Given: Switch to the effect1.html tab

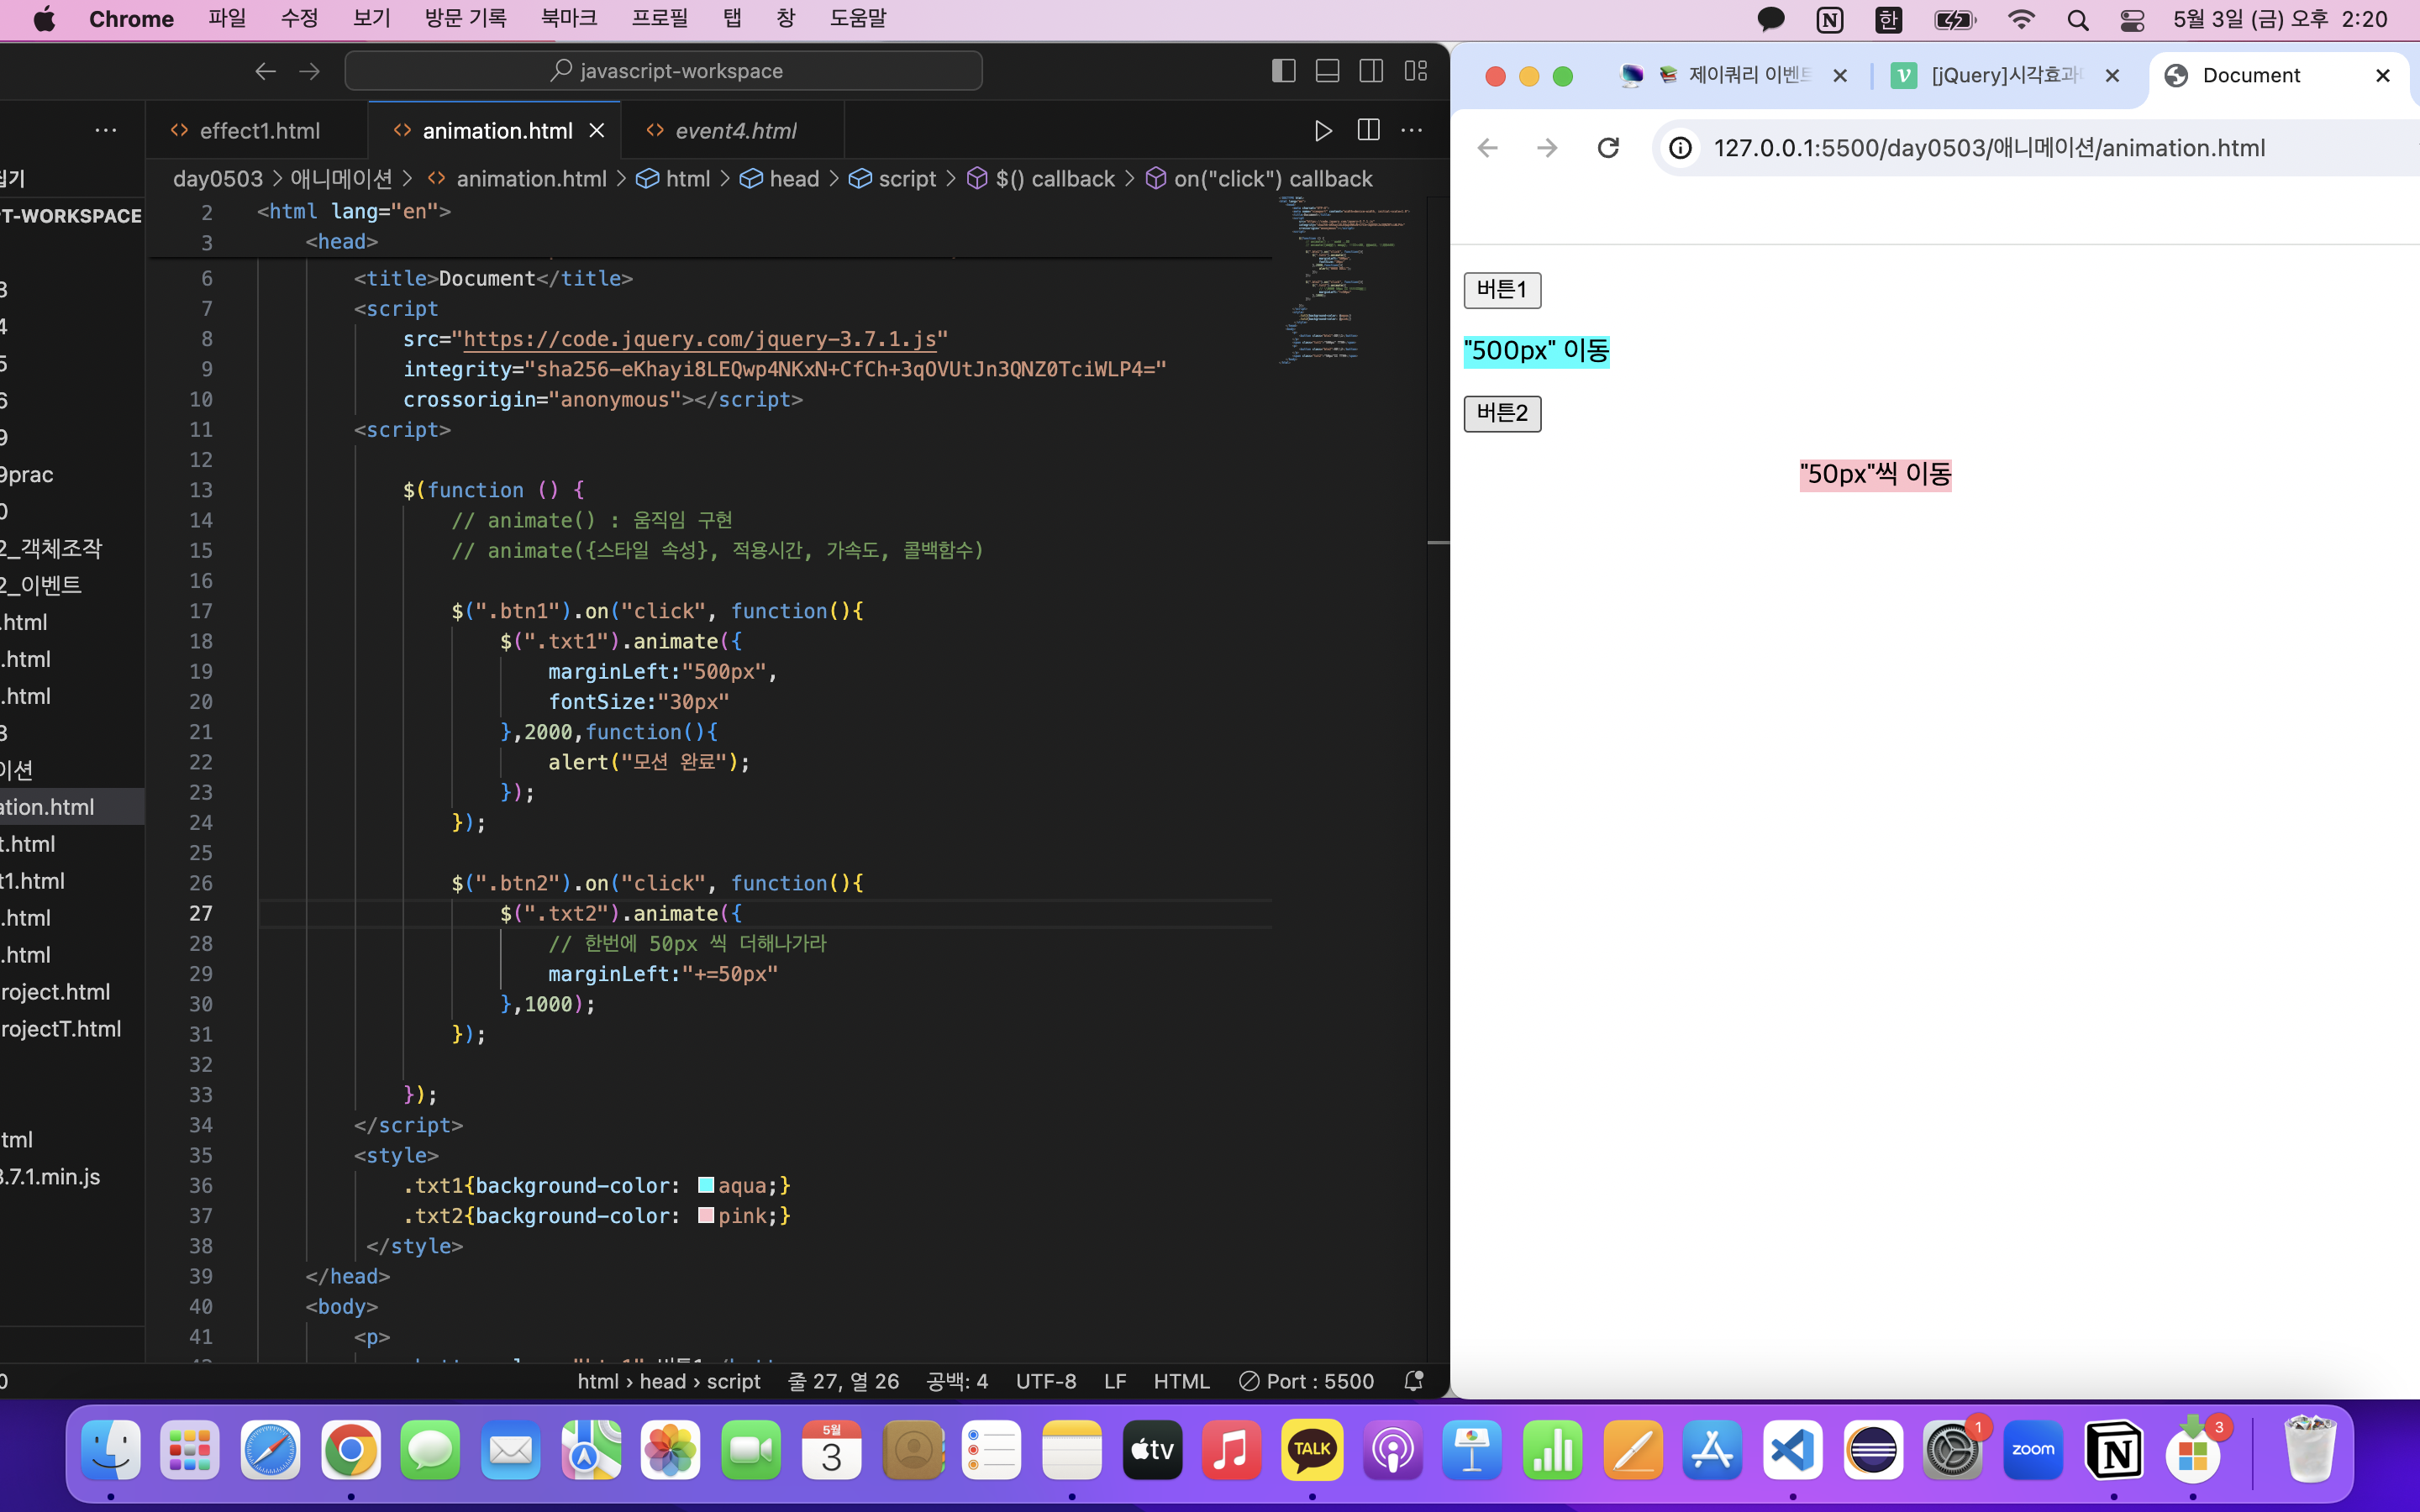Looking at the screenshot, I should point(259,131).
